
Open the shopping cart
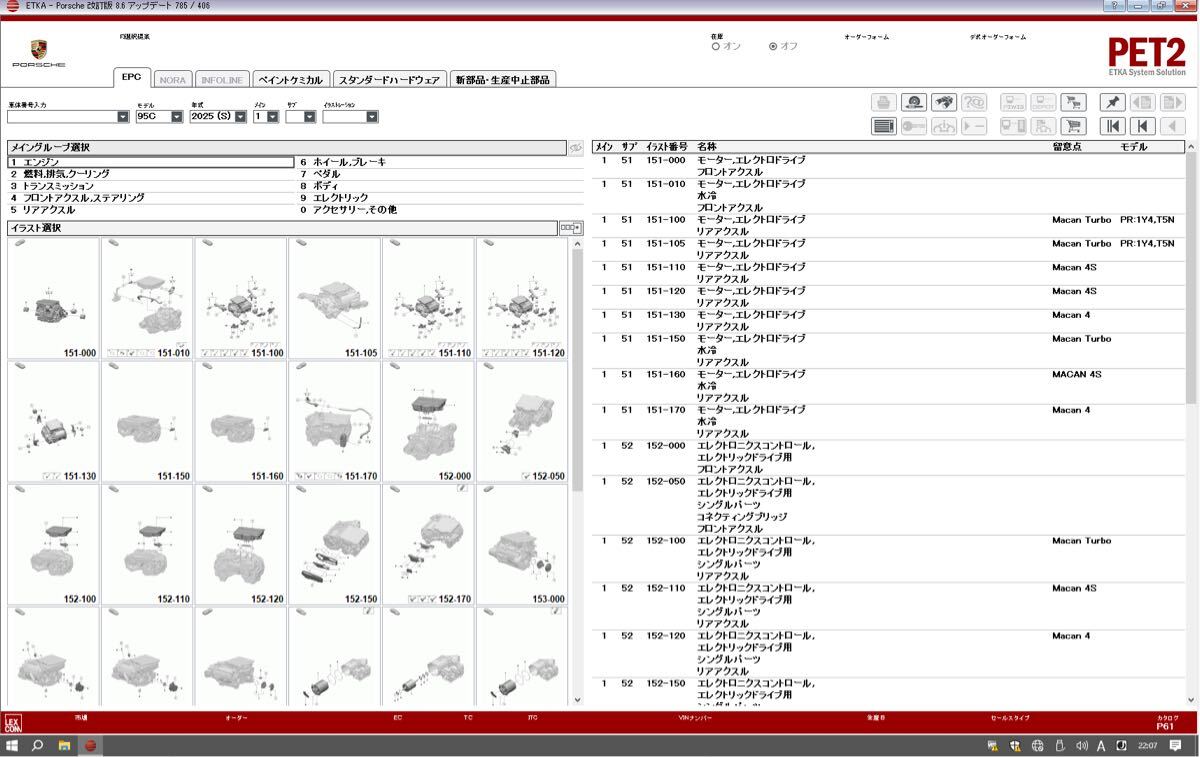[1074, 125]
